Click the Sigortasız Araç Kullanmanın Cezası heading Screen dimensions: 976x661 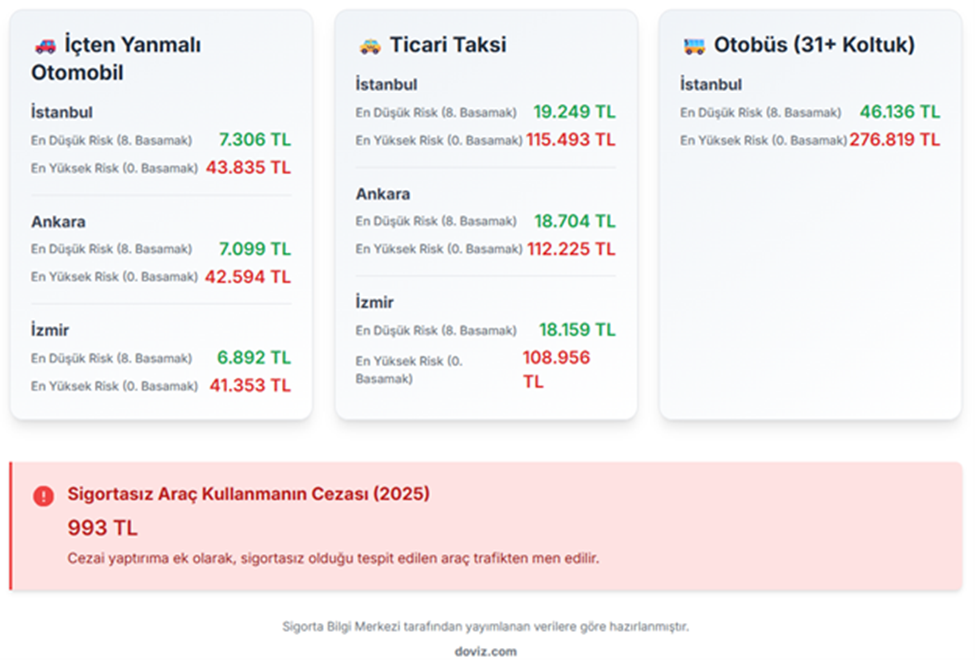pos(248,493)
